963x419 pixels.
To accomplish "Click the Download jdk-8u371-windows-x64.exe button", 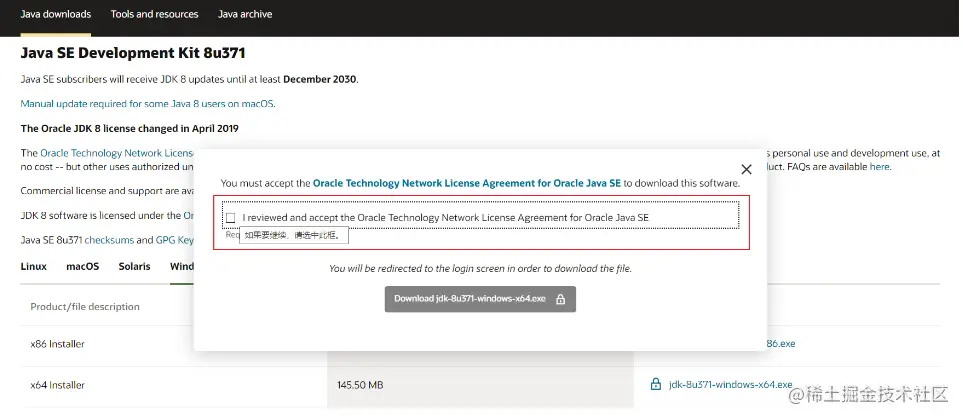I will [480, 299].
